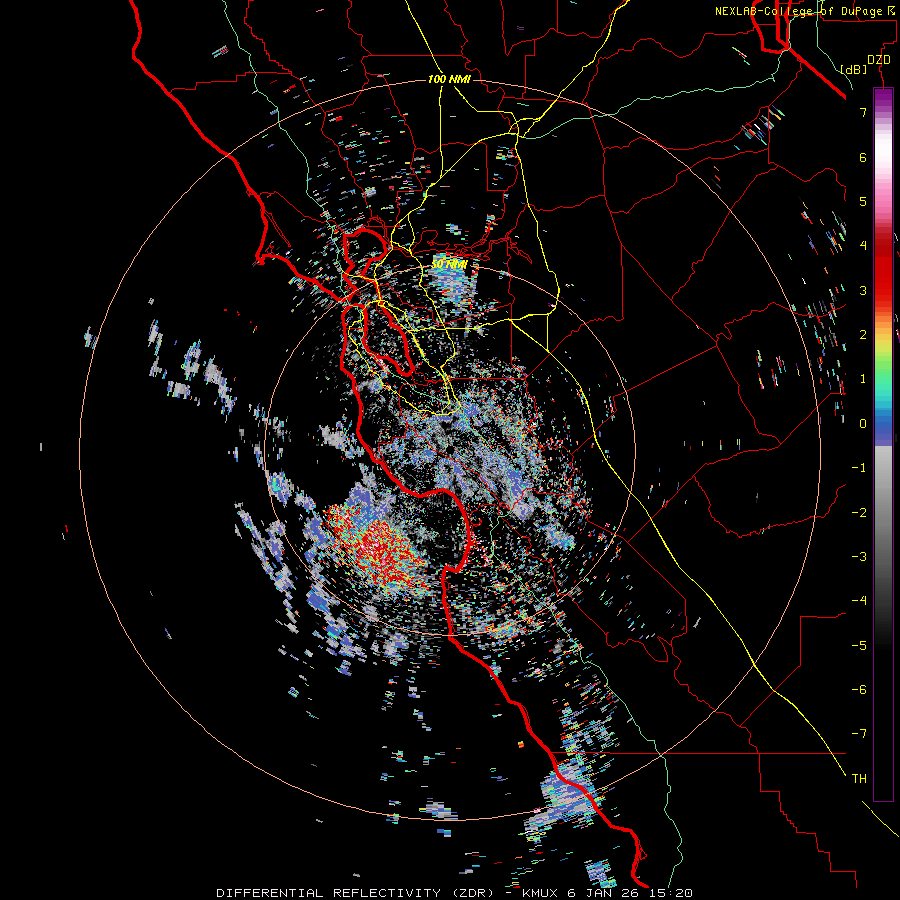This screenshot has height=900, width=900.
Task: Click the 50 NMI range ring label
Action: click(x=449, y=264)
